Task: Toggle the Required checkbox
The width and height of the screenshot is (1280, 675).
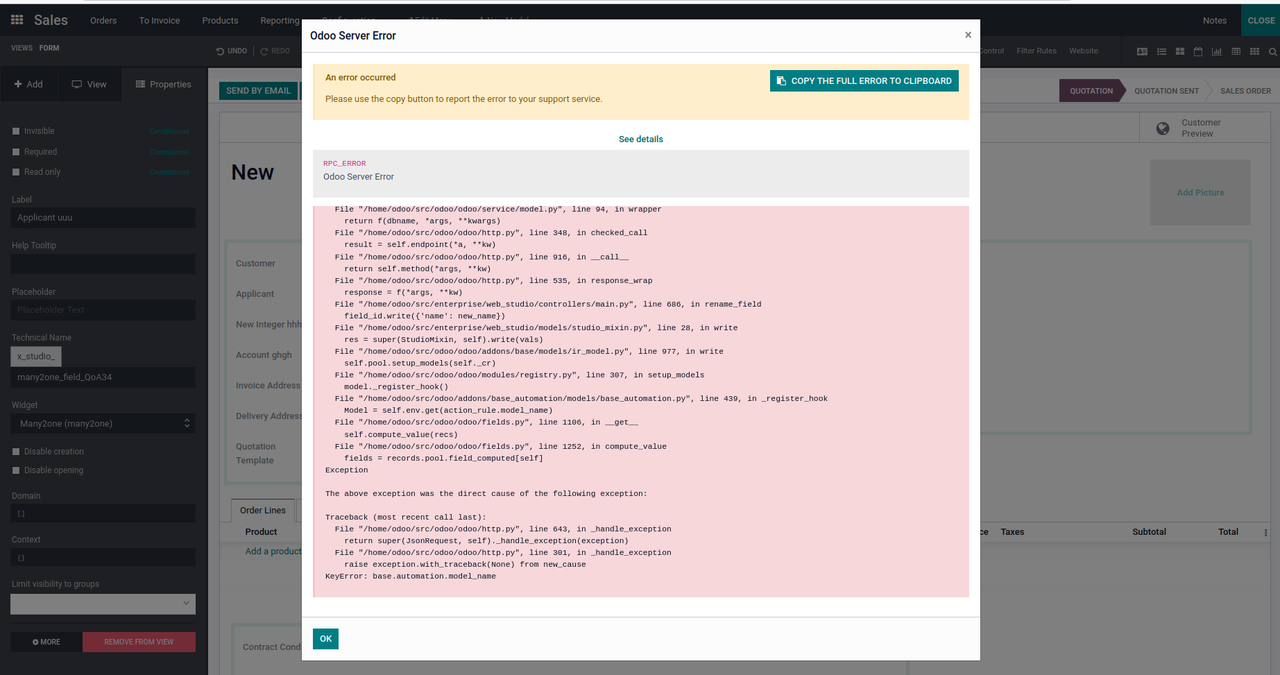Action: 15,152
